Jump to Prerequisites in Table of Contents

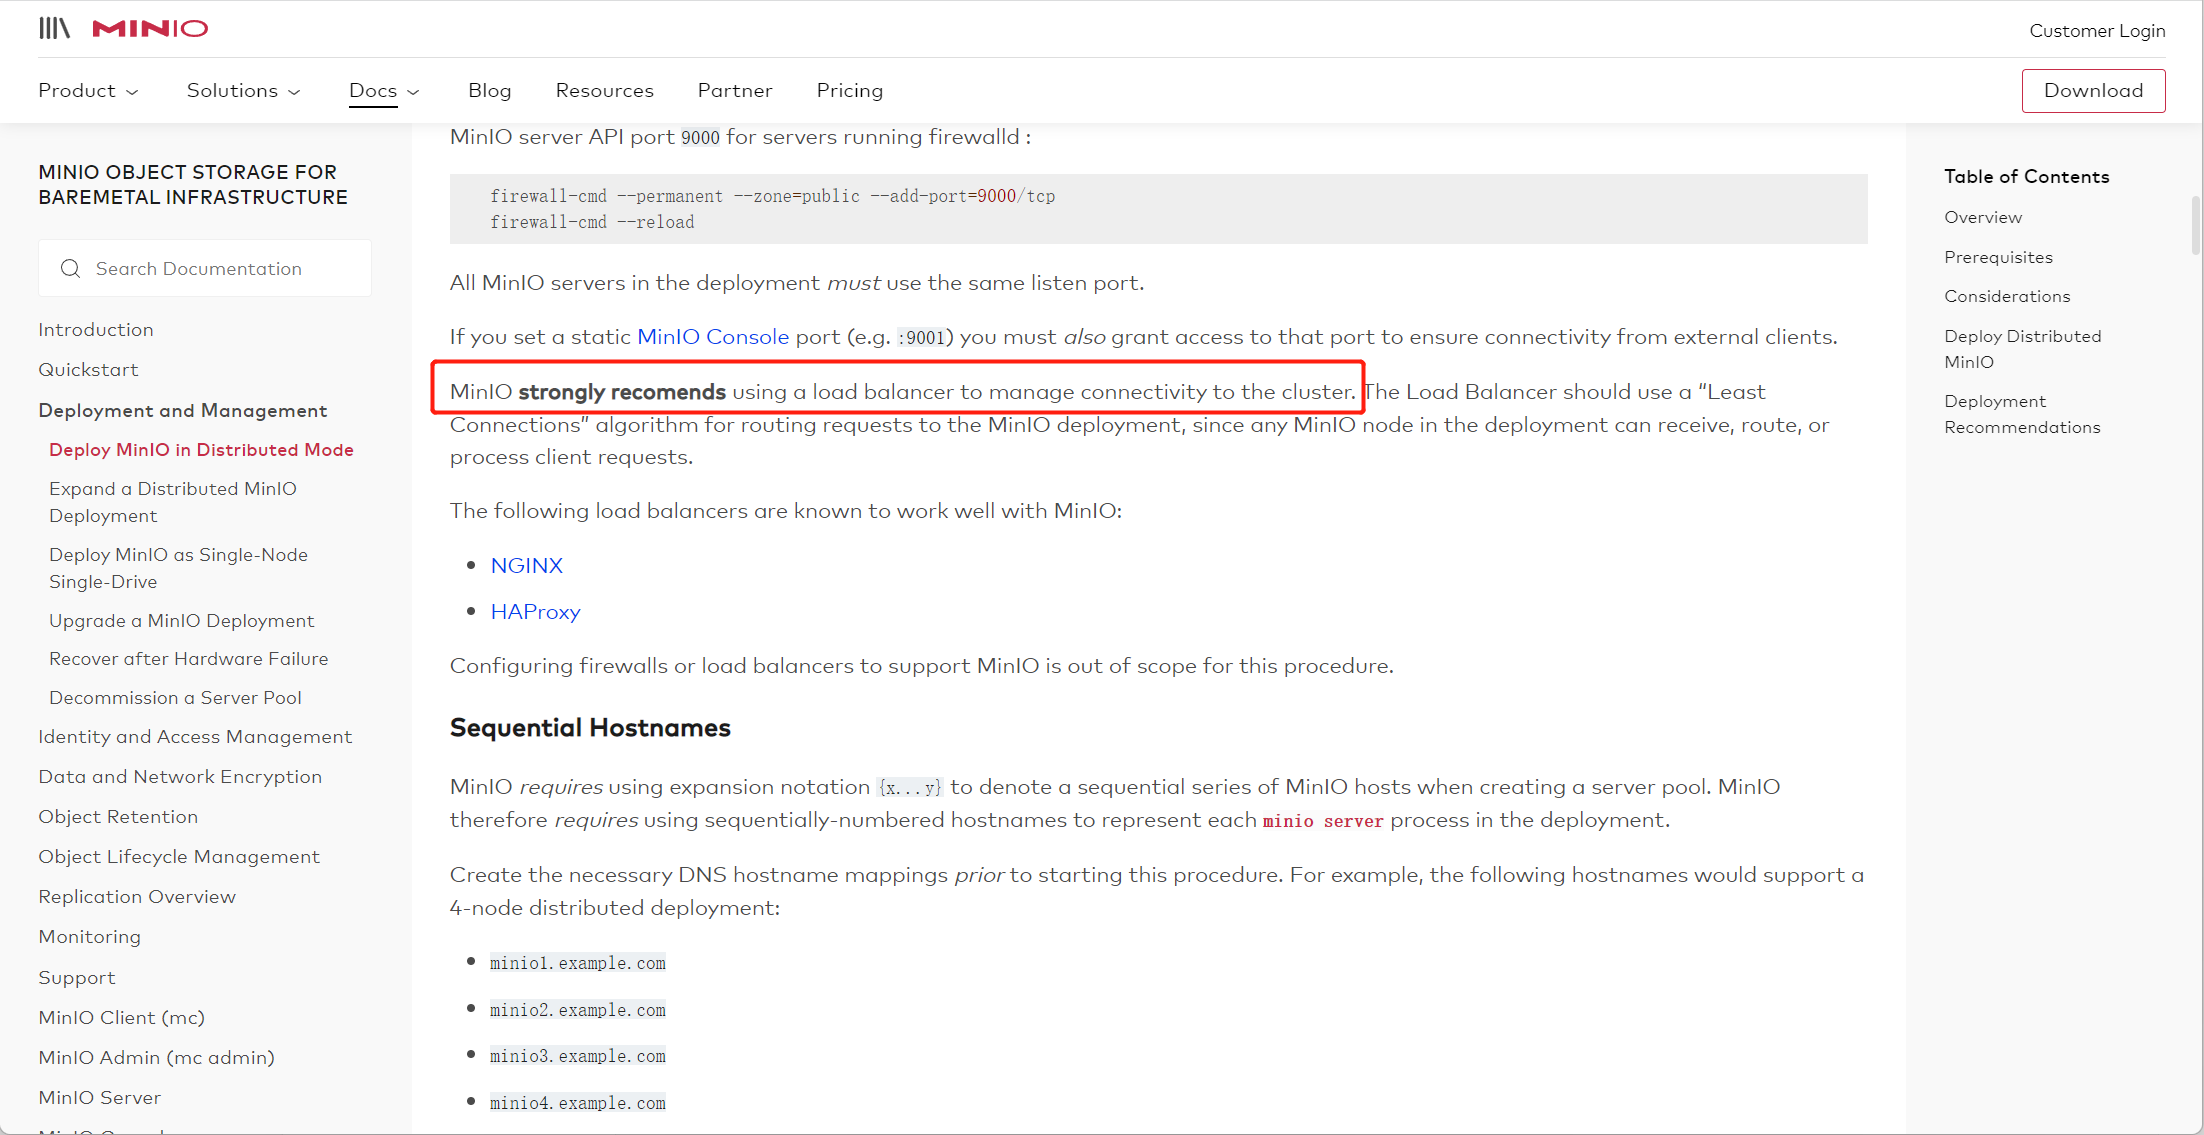(1998, 258)
